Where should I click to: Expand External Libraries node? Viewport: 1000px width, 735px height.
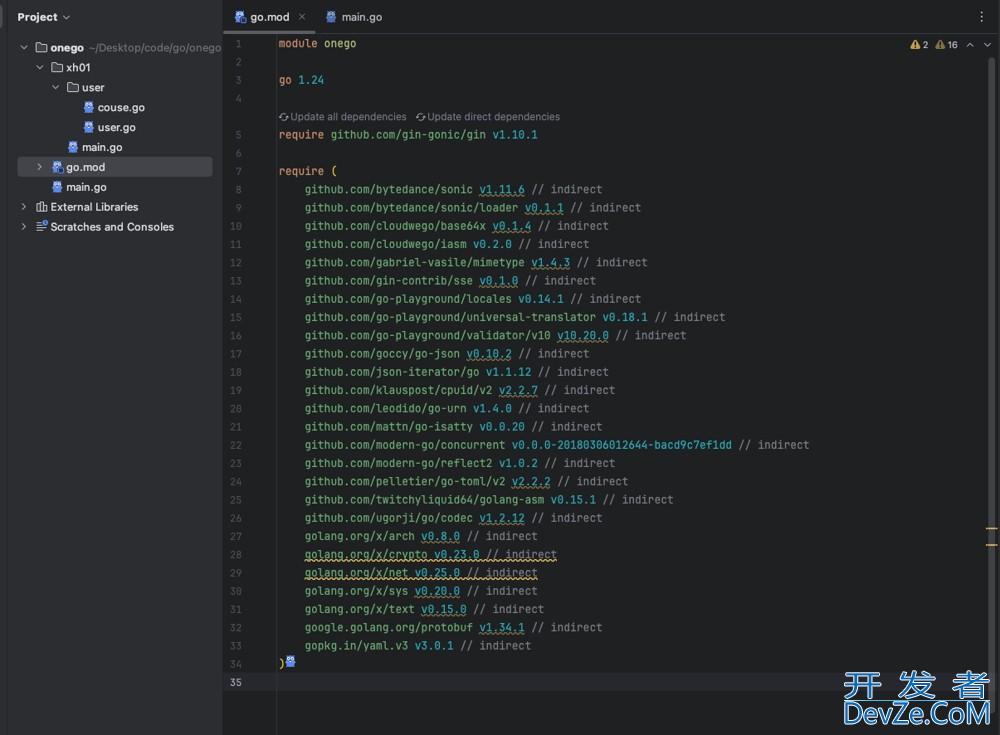click(x=24, y=207)
